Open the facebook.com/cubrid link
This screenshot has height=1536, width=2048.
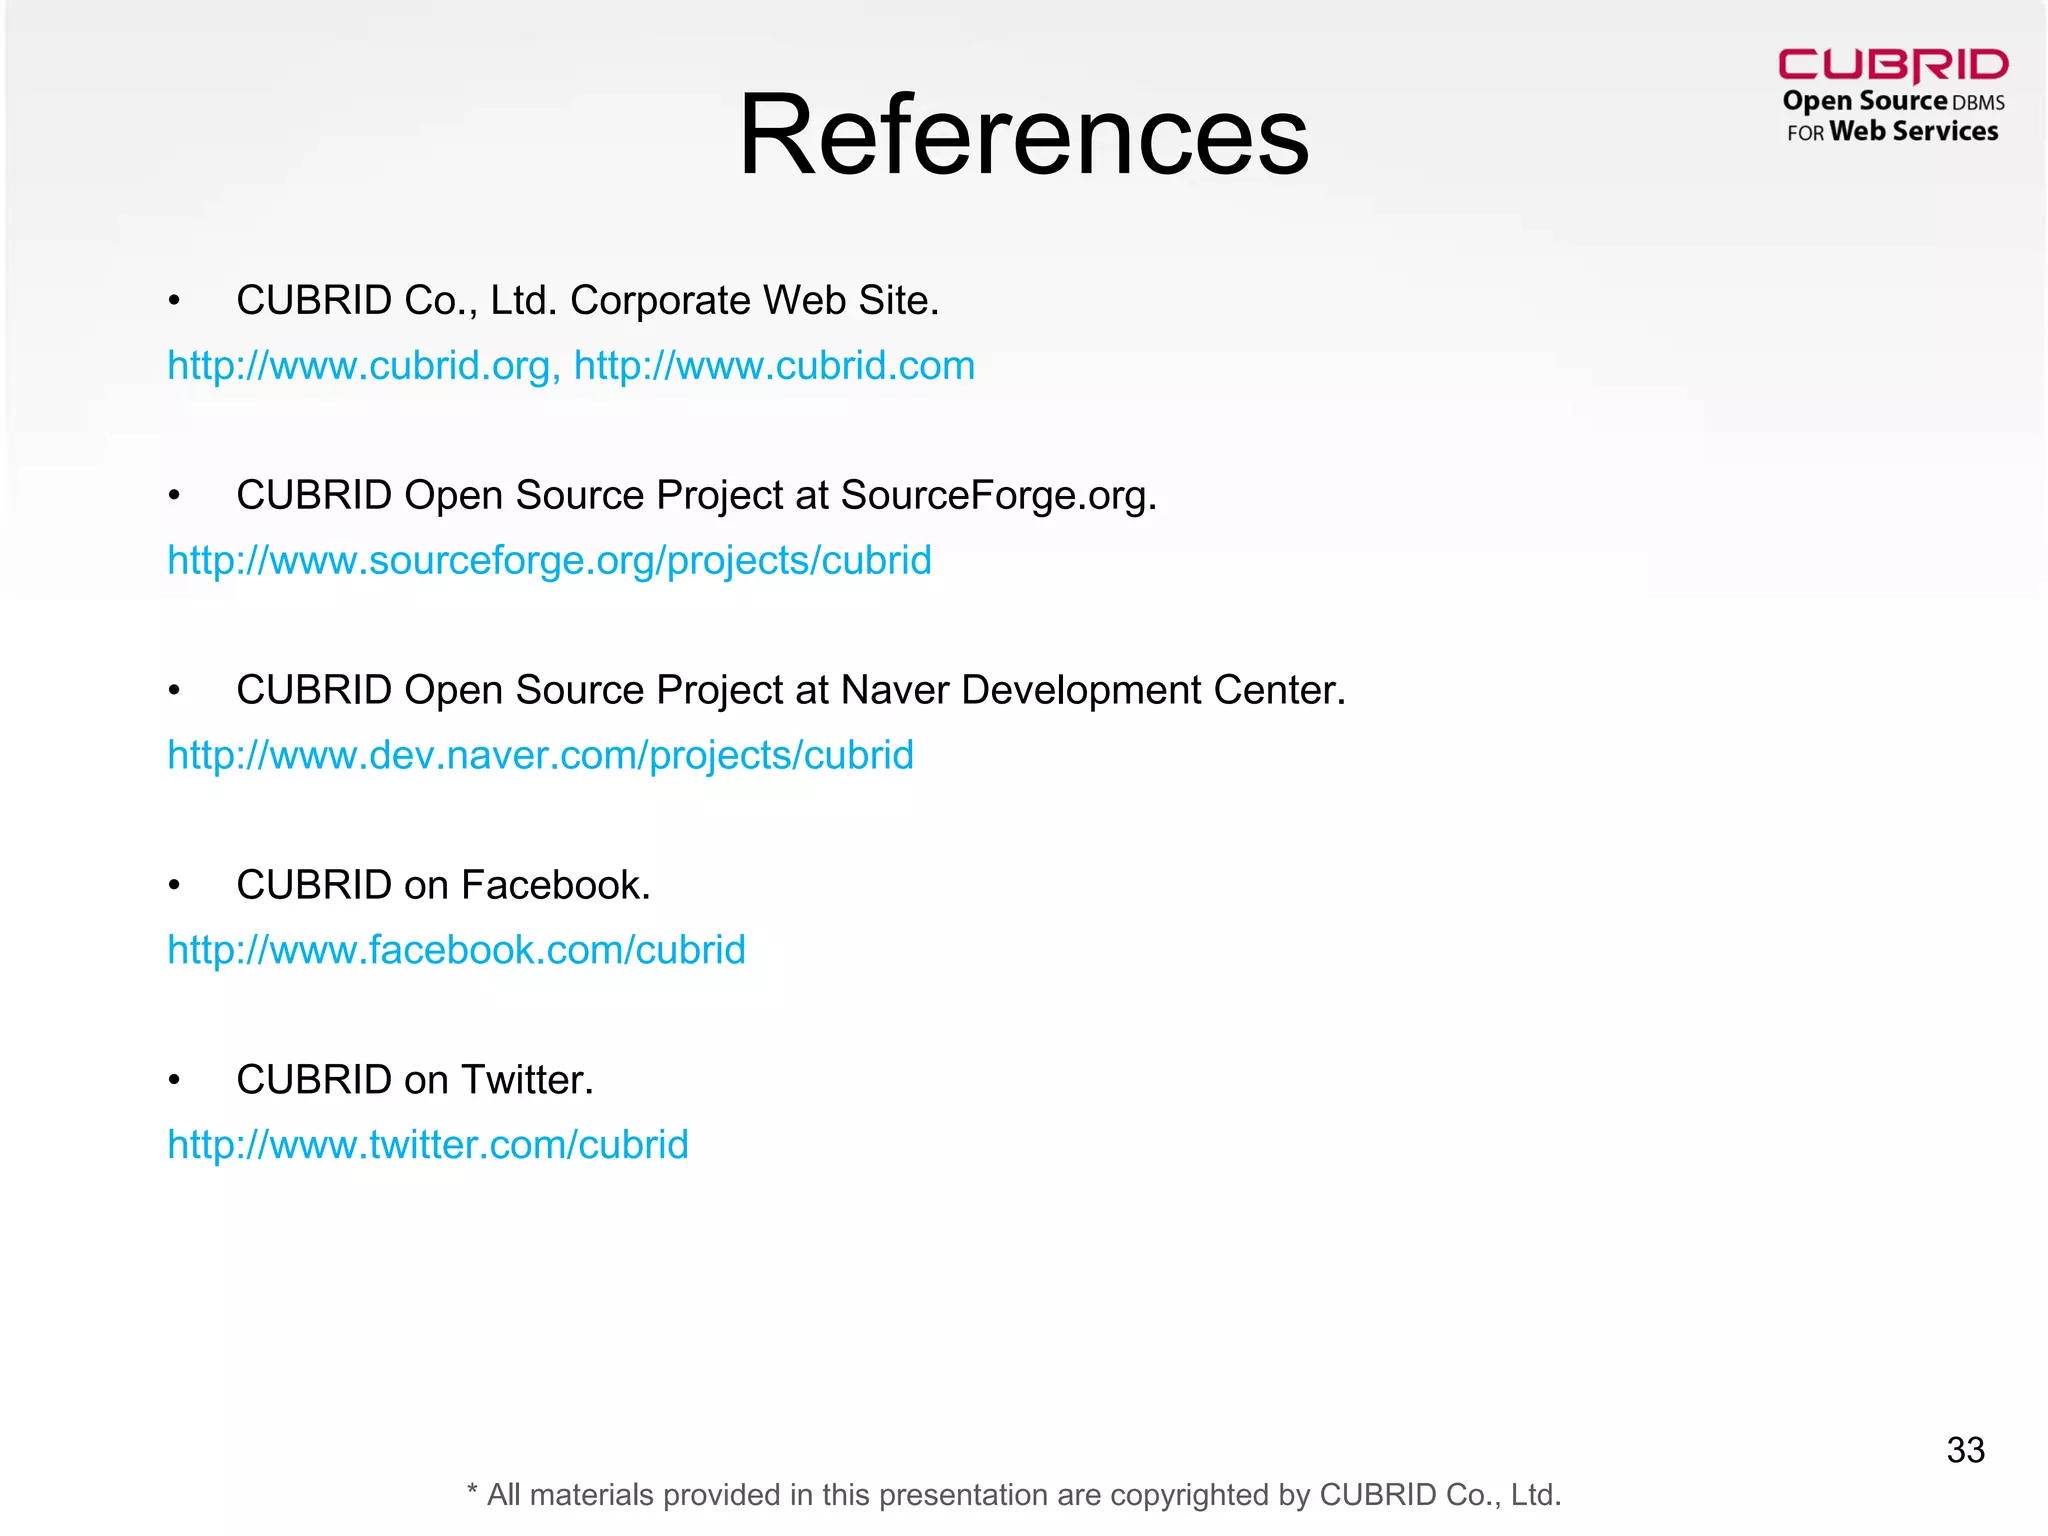456,950
